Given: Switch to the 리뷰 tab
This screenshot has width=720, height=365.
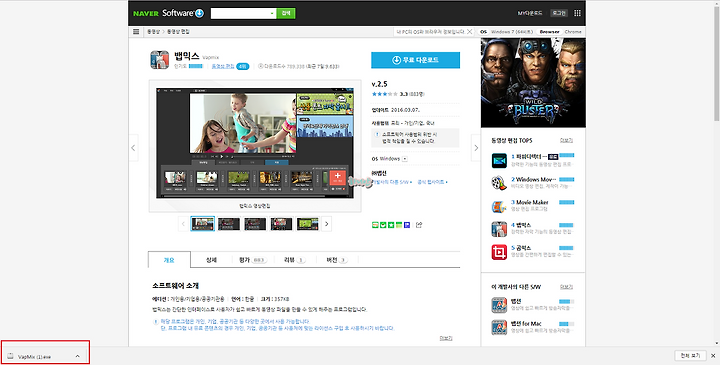Looking at the screenshot, I should coord(294,260).
